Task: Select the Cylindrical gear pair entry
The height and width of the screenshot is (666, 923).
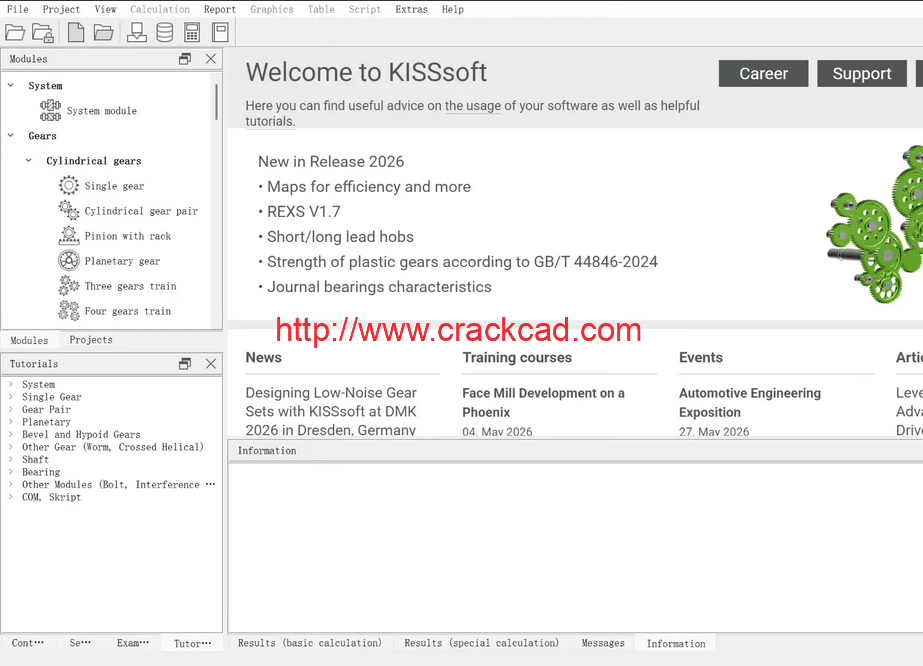Action: point(141,211)
